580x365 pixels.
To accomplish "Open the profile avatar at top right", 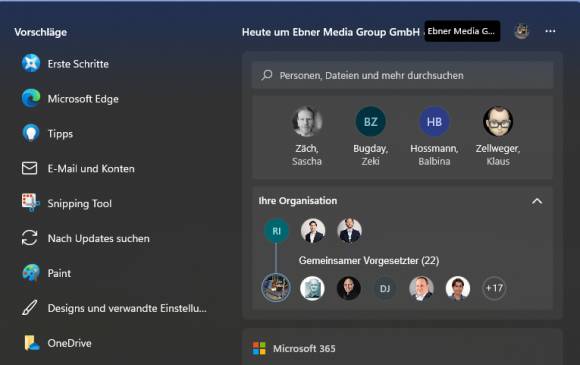I will 522,31.
